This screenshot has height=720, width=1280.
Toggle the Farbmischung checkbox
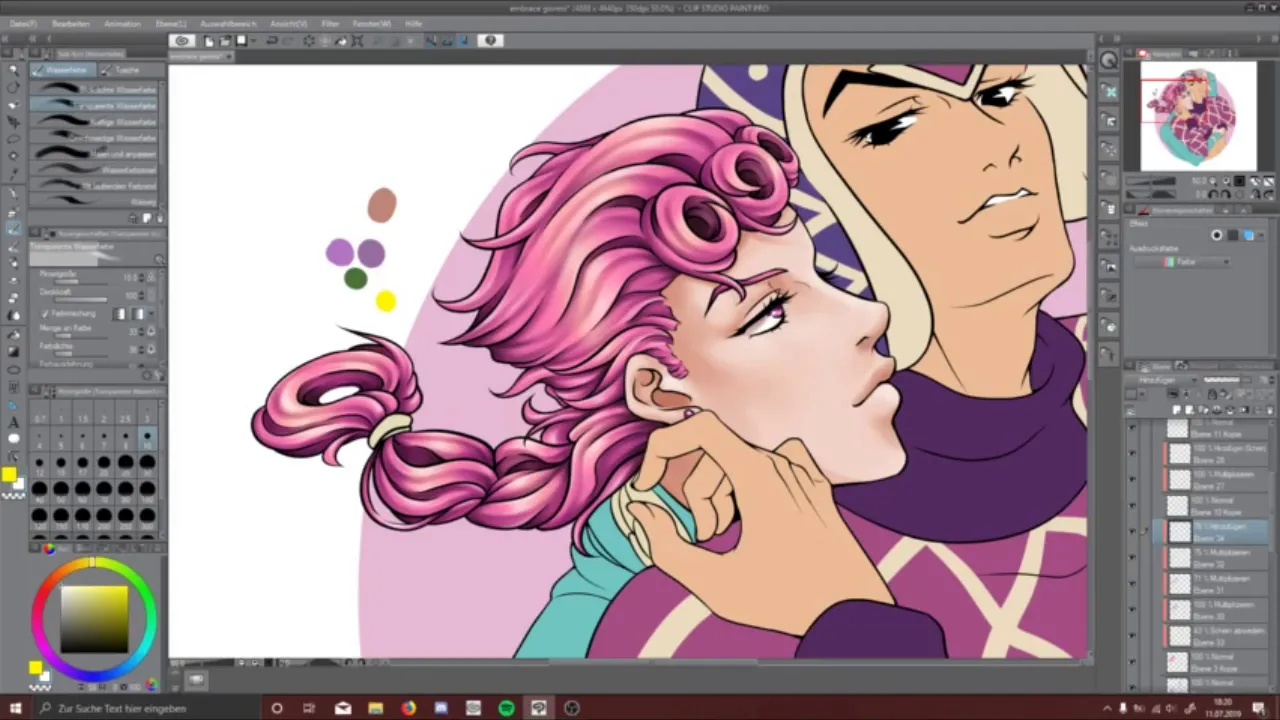pos(45,313)
